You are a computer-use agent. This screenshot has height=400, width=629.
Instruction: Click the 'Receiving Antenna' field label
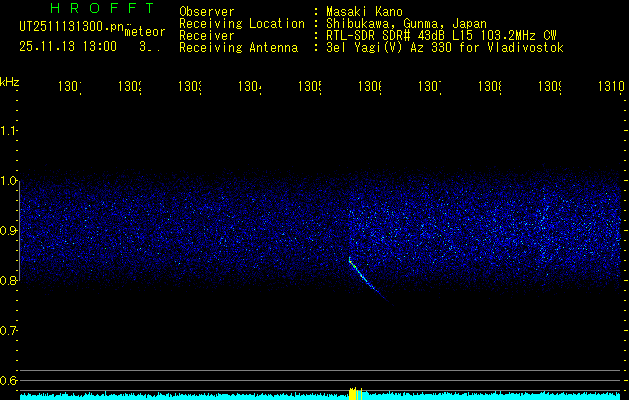tap(237, 47)
